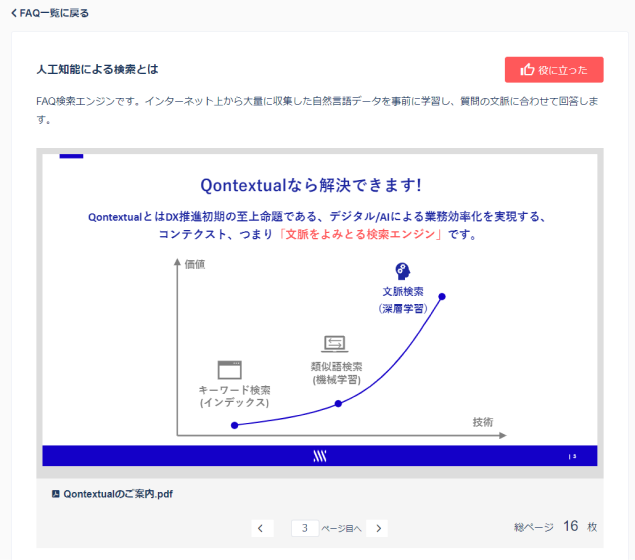Advance to the next PDF page
The height and width of the screenshot is (560, 635).
coord(379,528)
